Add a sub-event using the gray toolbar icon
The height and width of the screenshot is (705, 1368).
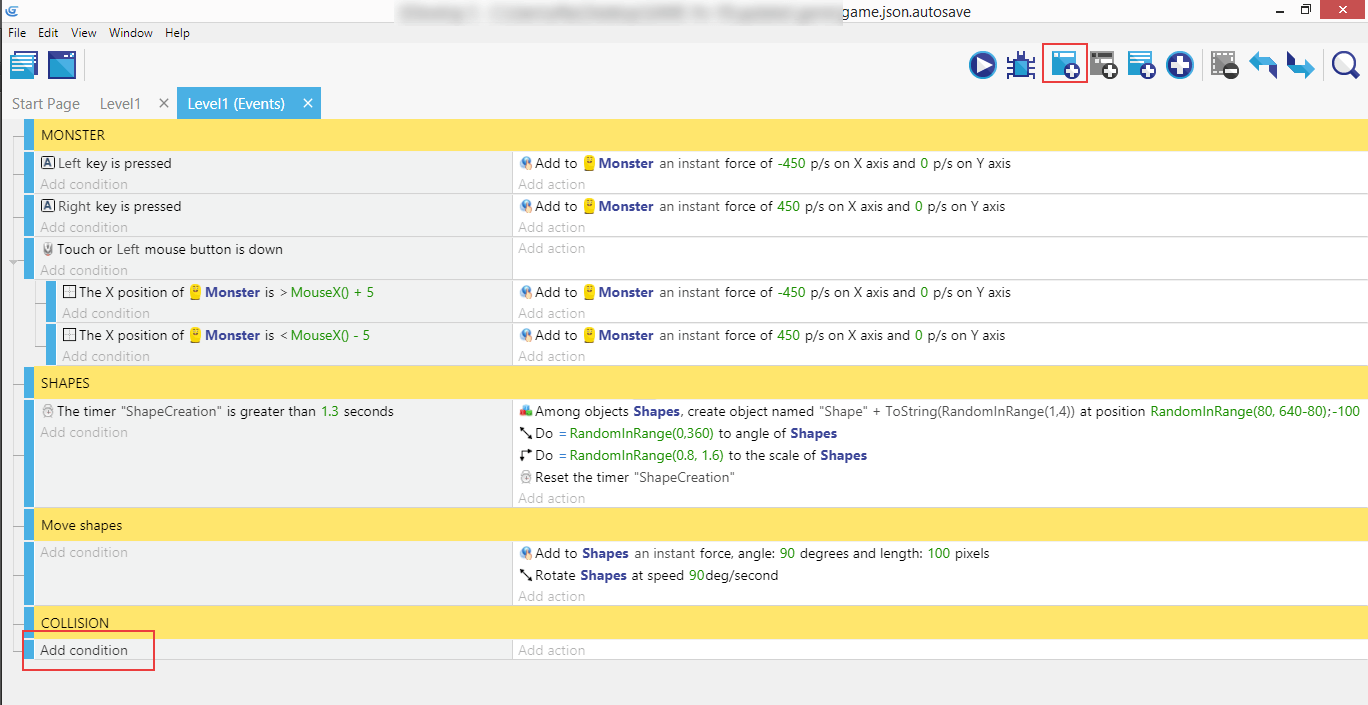[x=1104, y=66]
